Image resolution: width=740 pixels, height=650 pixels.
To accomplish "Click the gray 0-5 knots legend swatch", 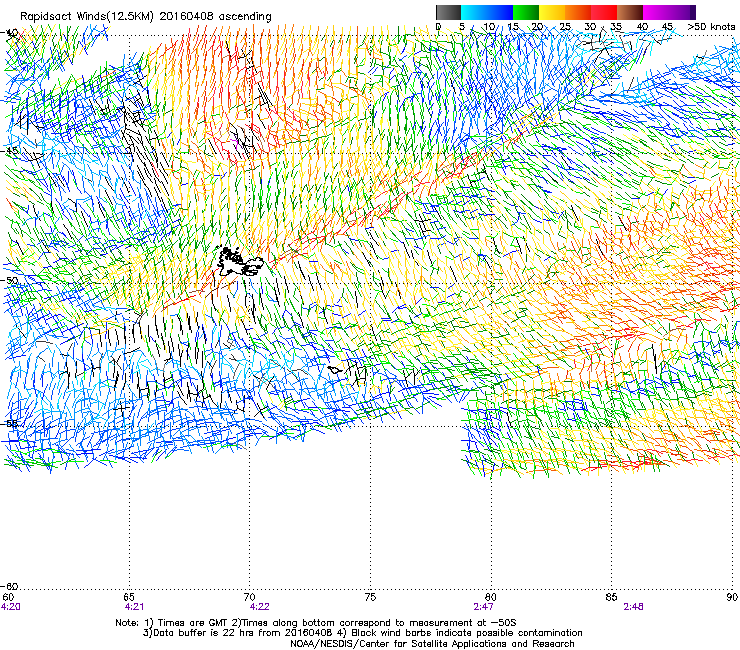I will coord(448,12).
